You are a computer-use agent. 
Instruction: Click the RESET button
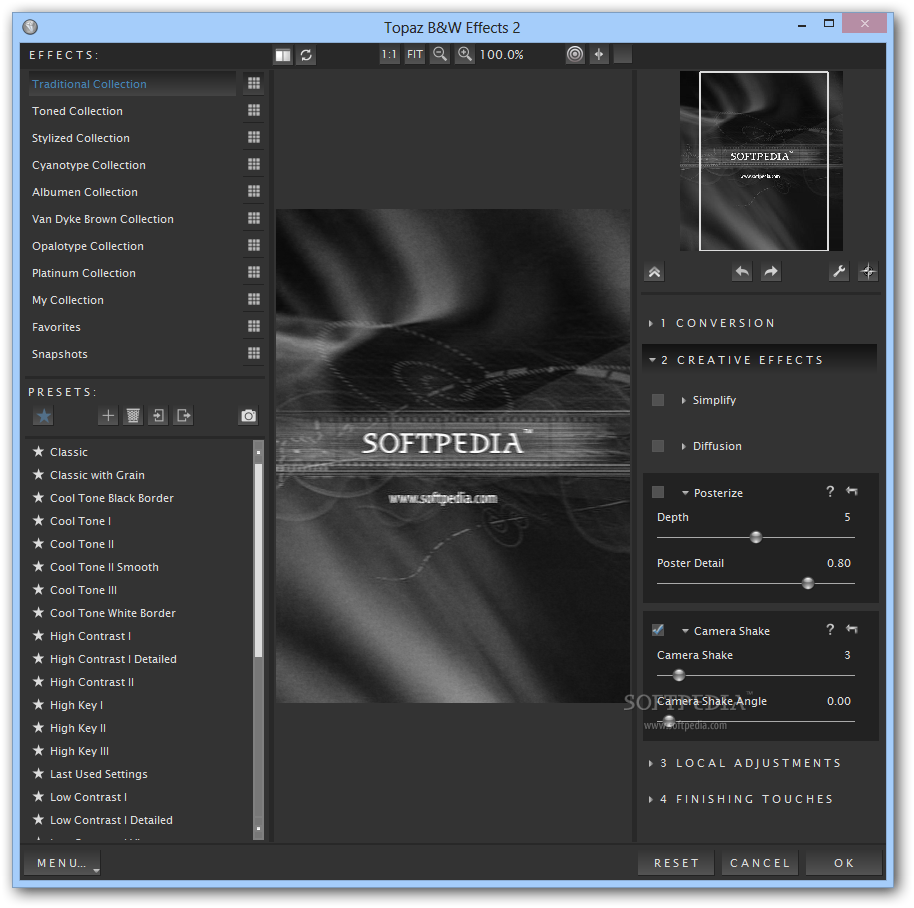[676, 863]
